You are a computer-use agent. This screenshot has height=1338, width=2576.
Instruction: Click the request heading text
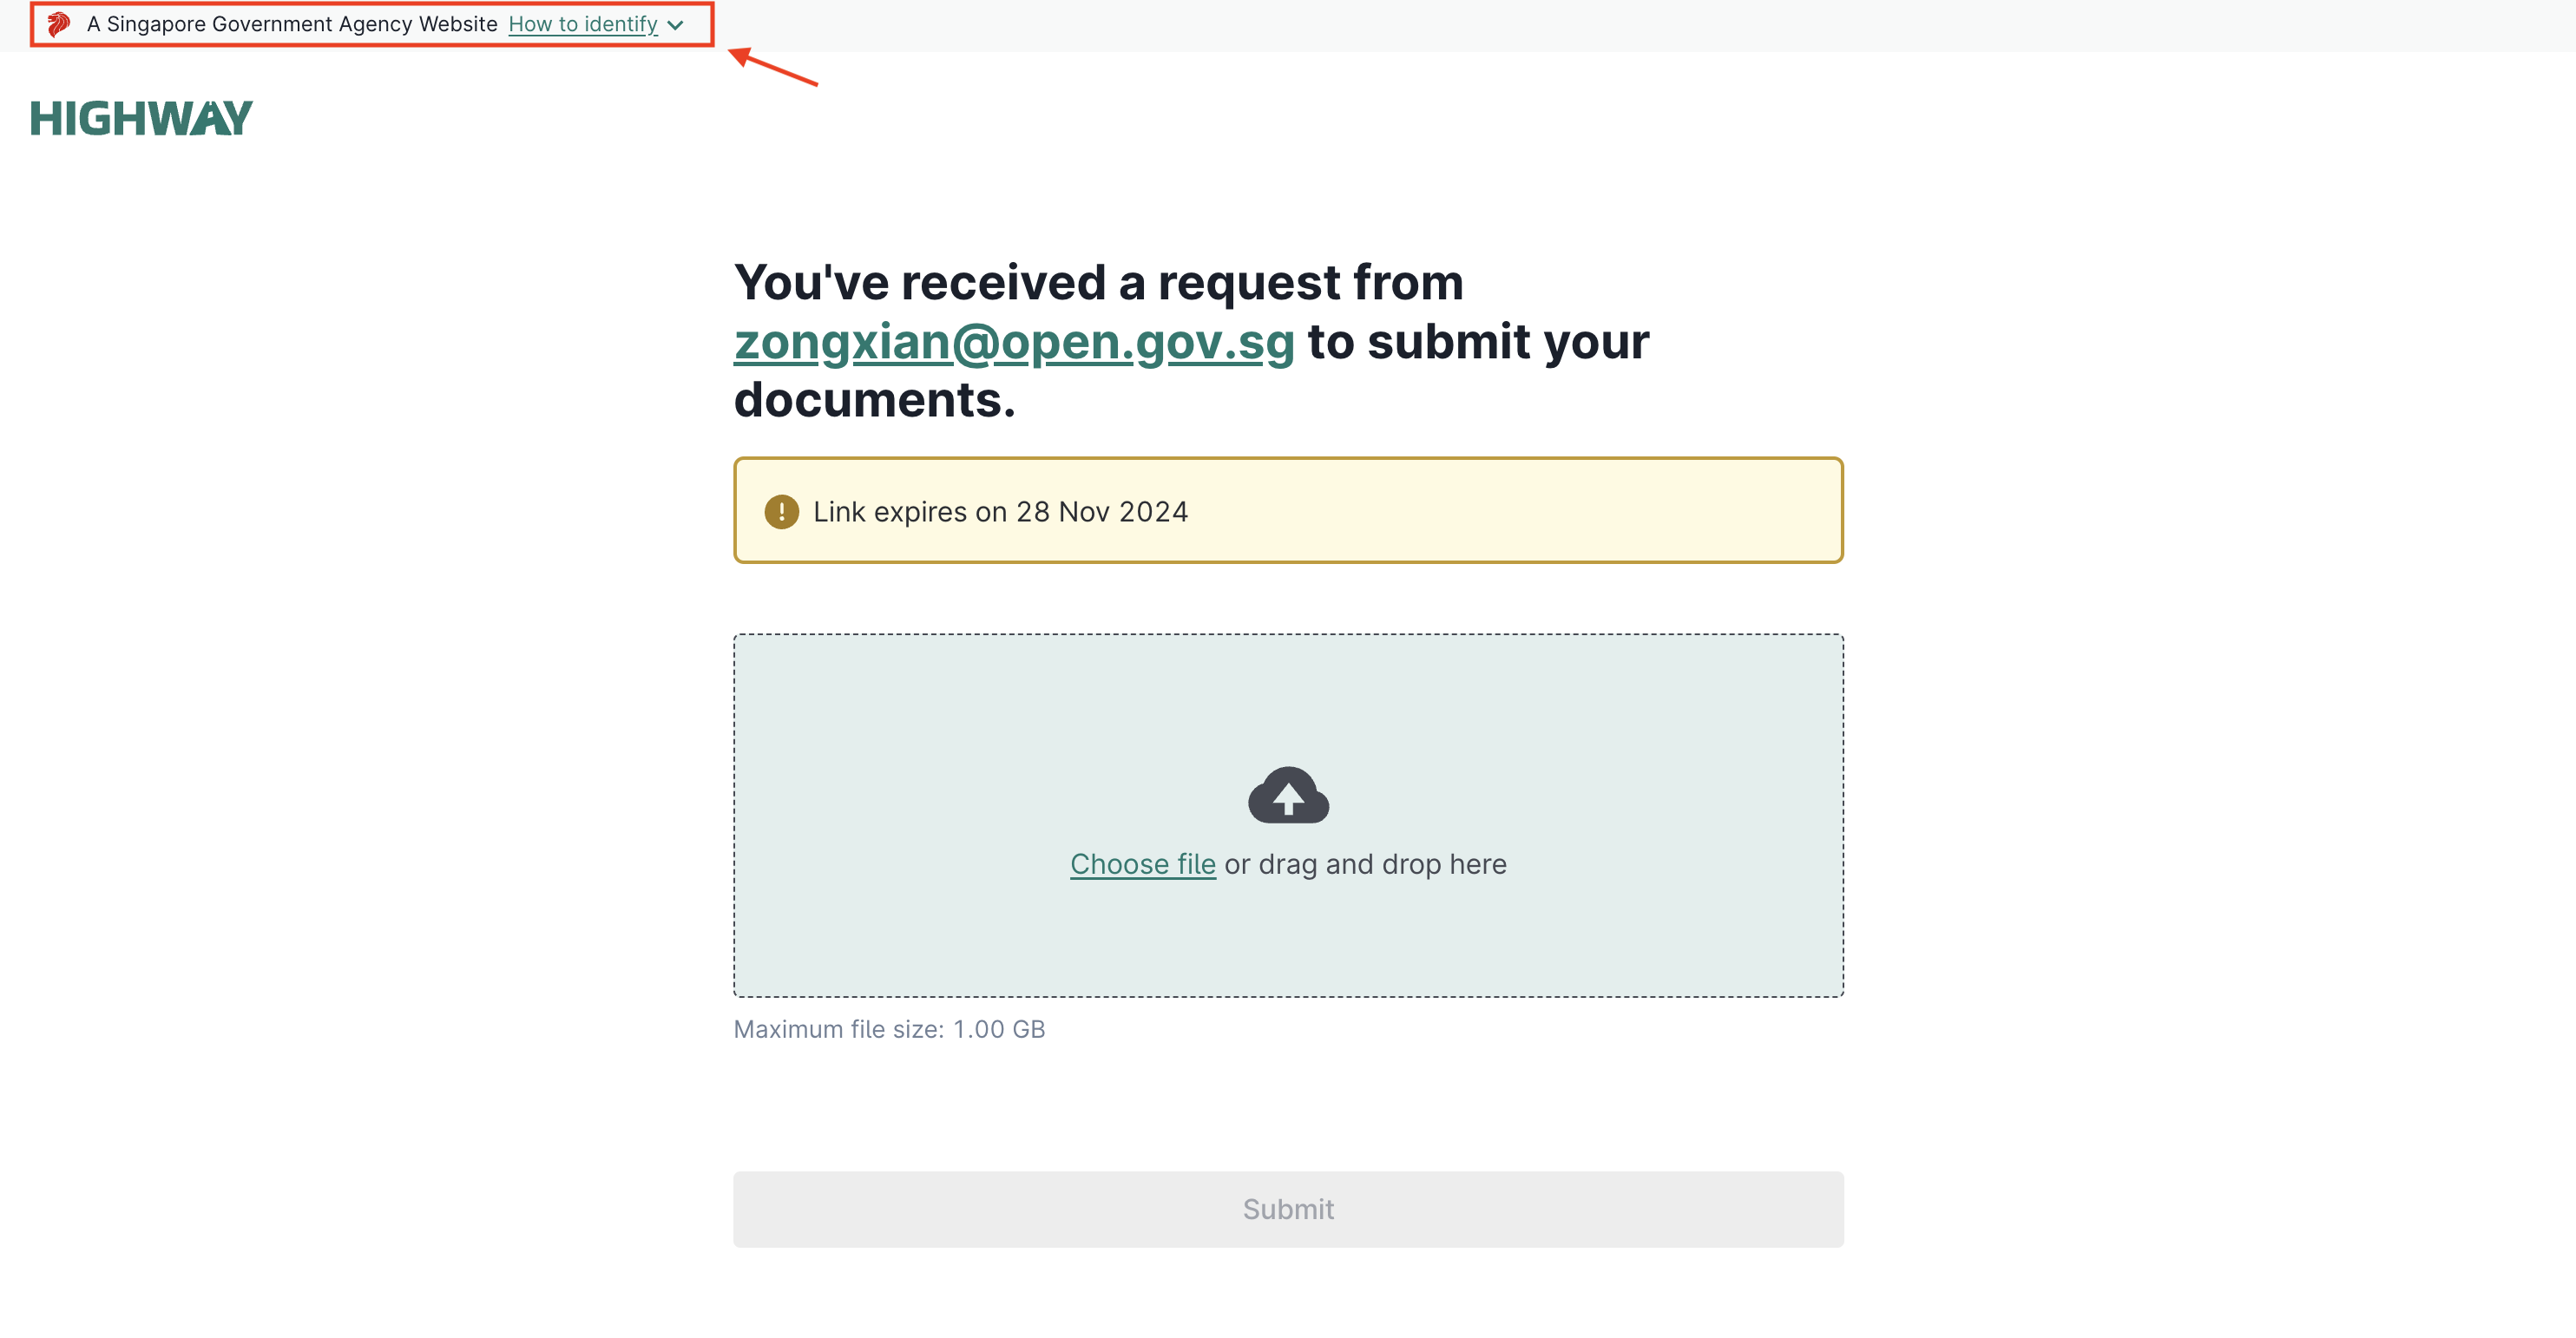point(1191,341)
